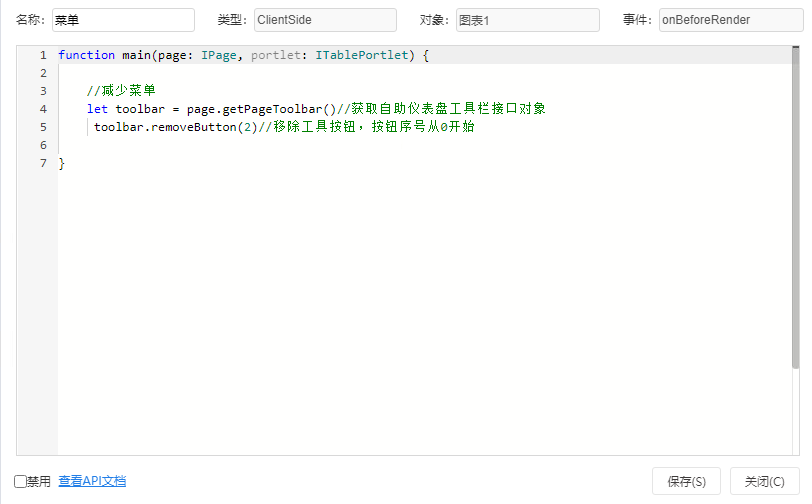The width and height of the screenshot is (812, 504).
Task: Click the //减少菜单 comment line
Action: [121, 91]
